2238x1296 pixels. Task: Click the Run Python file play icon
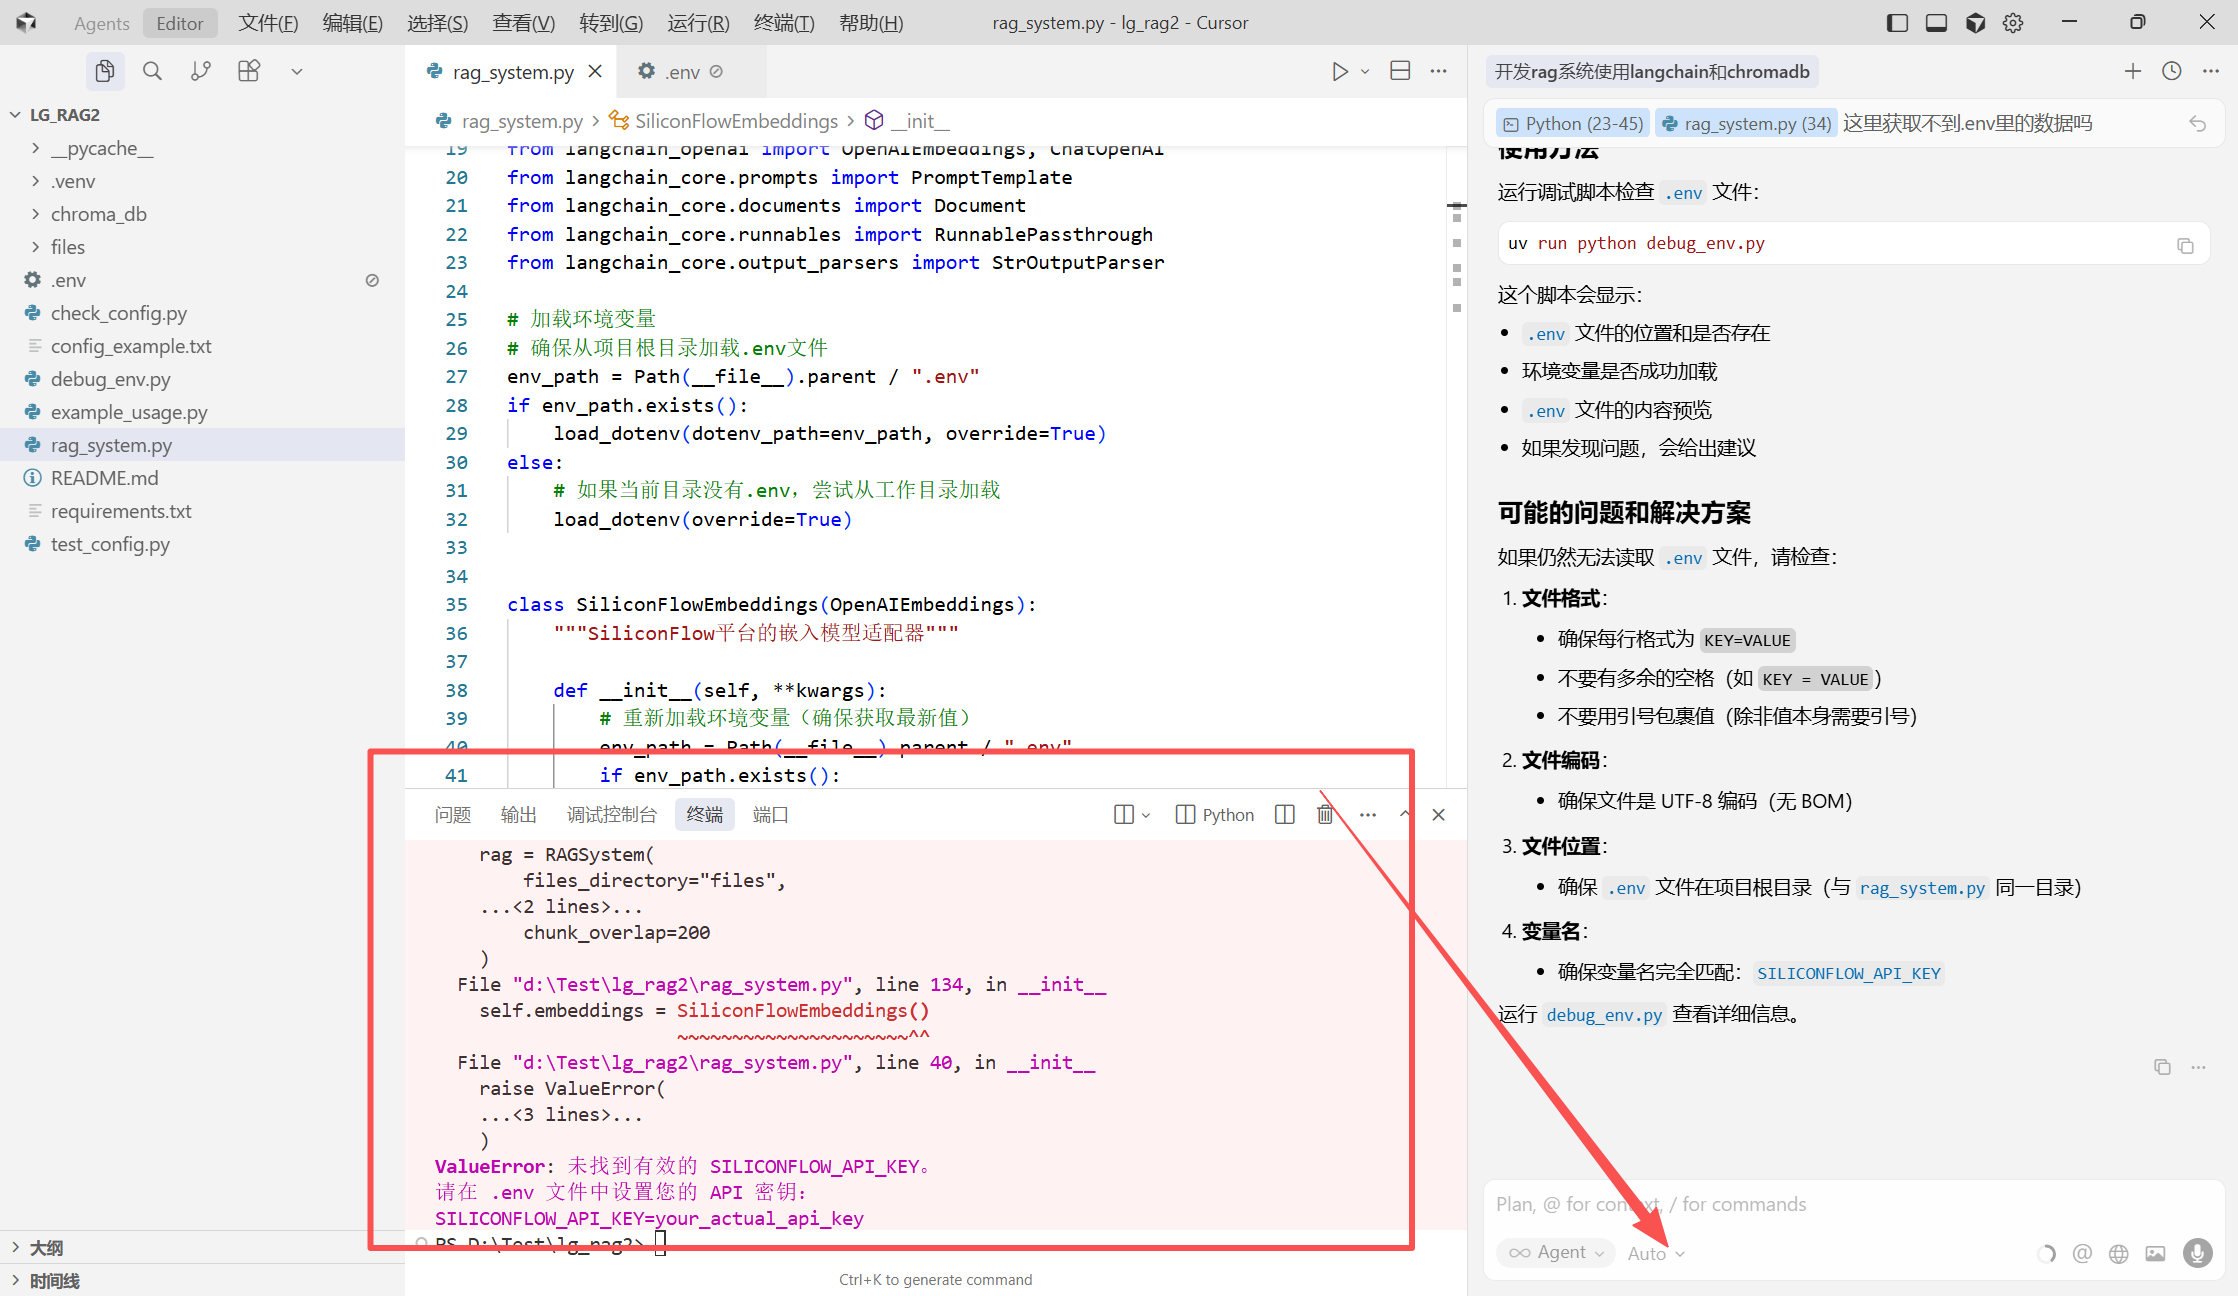click(x=1339, y=72)
